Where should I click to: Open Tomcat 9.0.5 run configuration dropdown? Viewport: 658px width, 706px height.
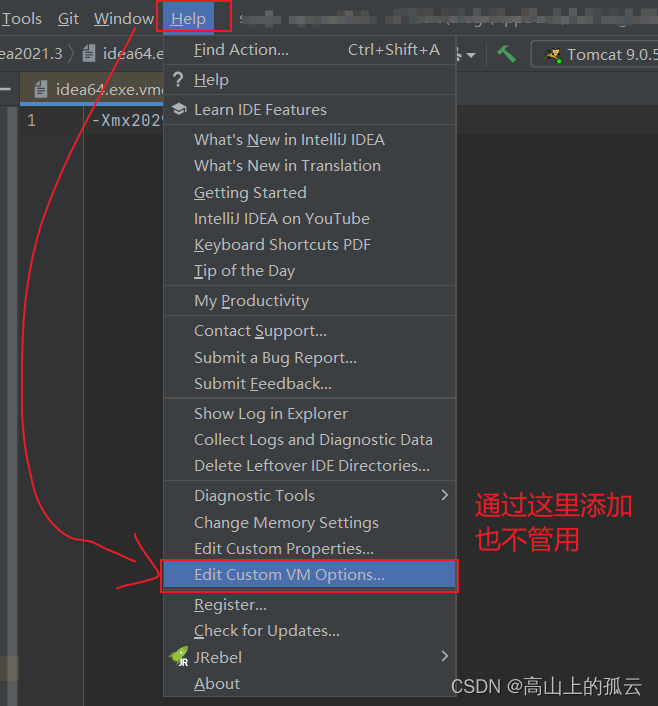point(594,54)
